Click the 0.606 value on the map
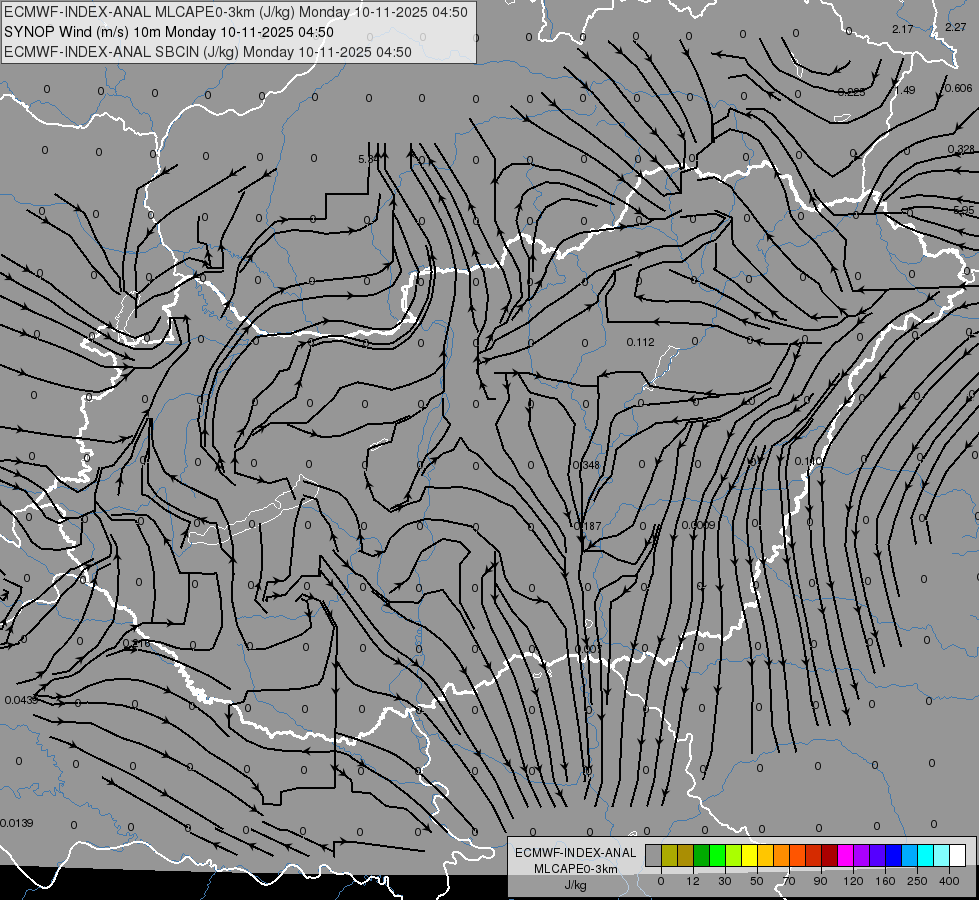The height and width of the screenshot is (900, 979). [958, 89]
